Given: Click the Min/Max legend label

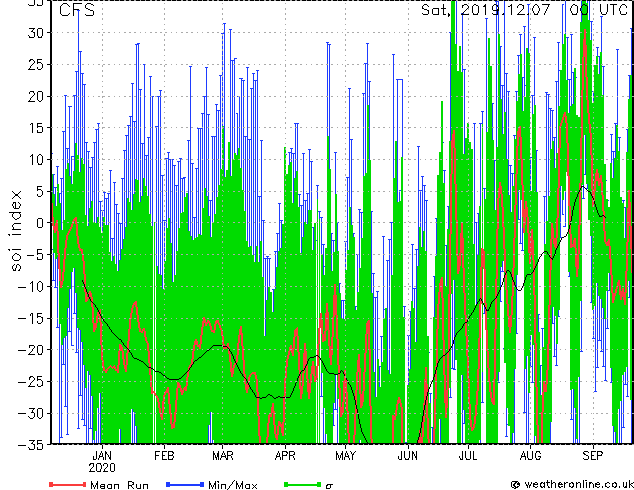Looking at the screenshot, I should coord(232,485).
